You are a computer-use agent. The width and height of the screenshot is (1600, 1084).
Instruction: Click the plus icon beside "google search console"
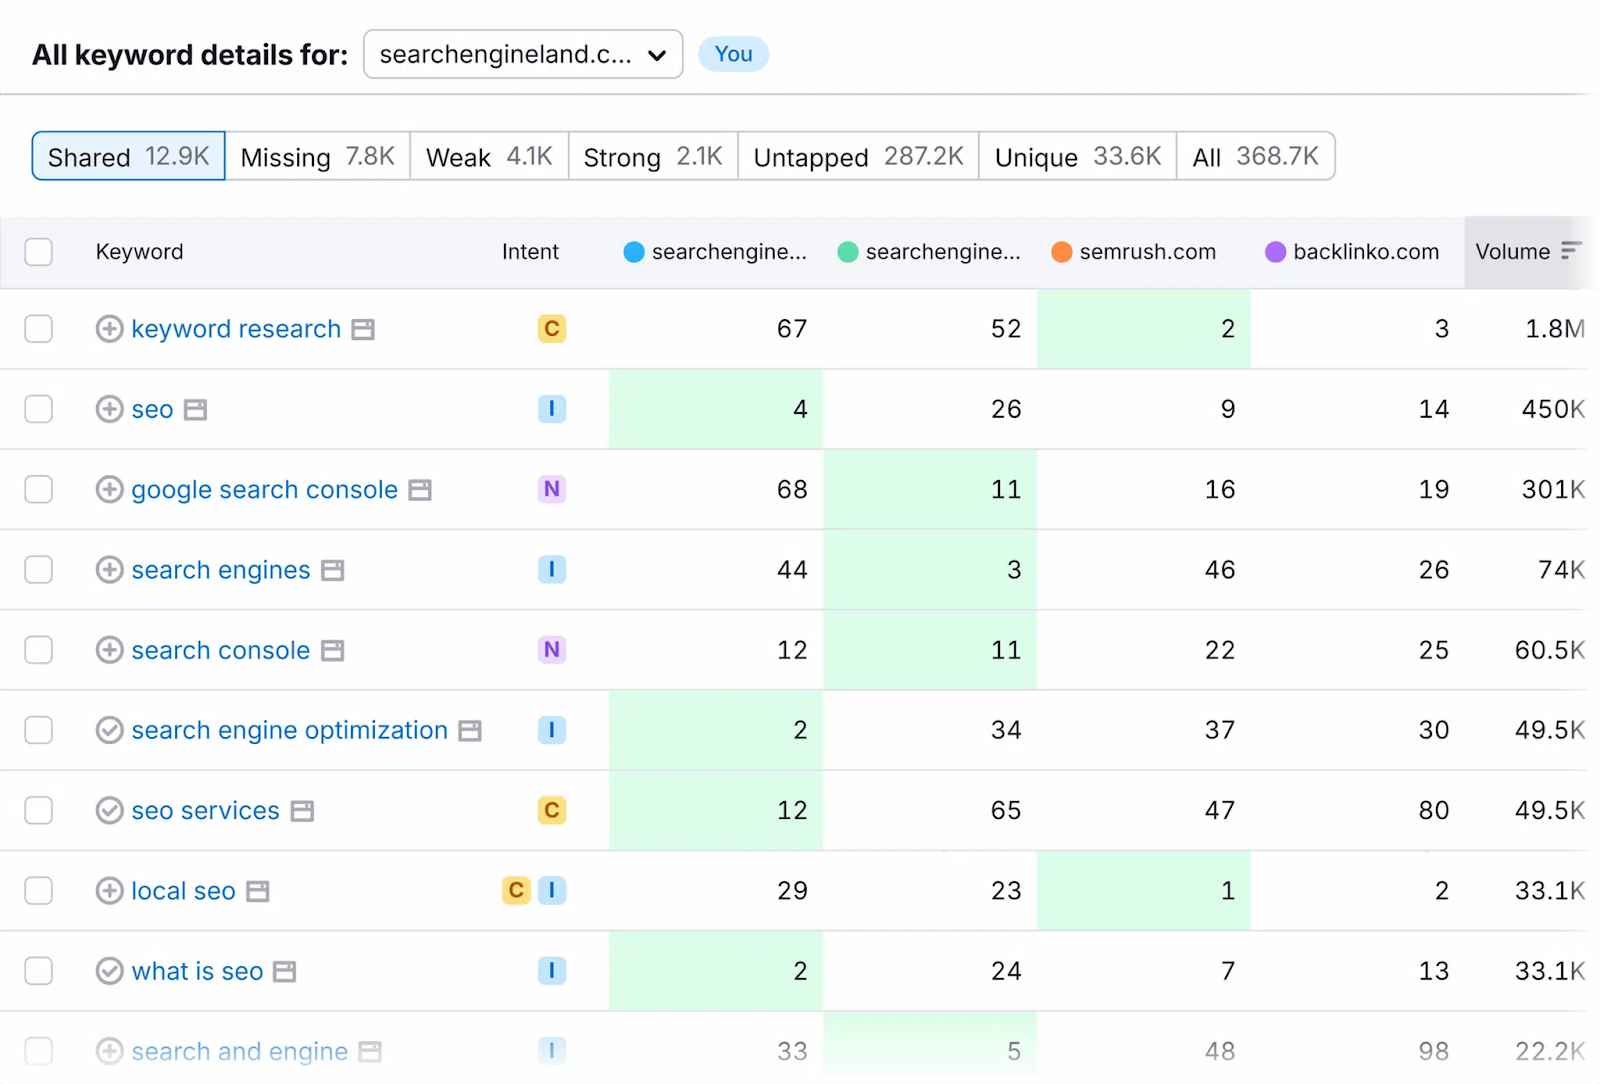[x=110, y=489]
